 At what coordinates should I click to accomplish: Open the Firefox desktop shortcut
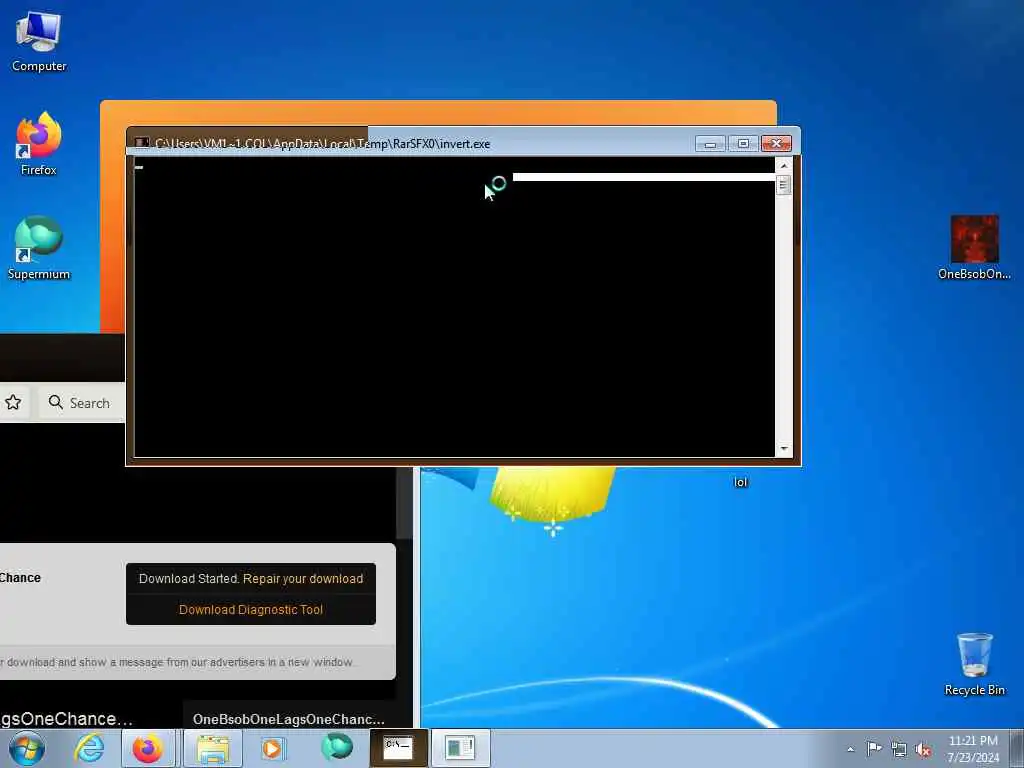point(39,144)
